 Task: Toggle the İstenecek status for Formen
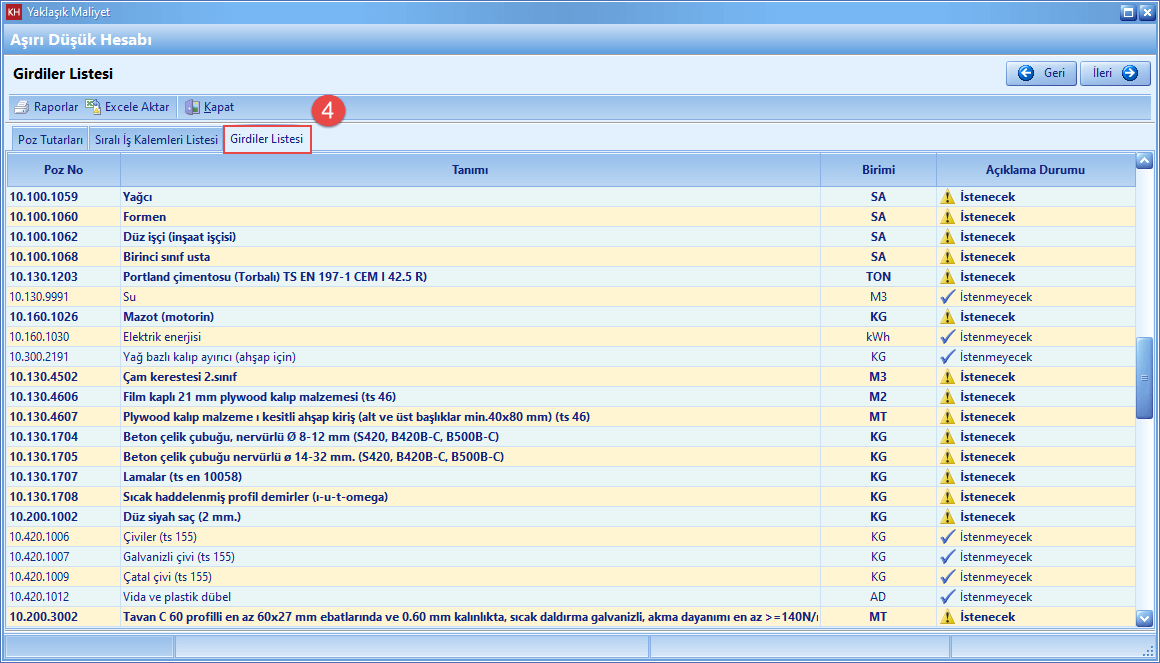click(987, 217)
